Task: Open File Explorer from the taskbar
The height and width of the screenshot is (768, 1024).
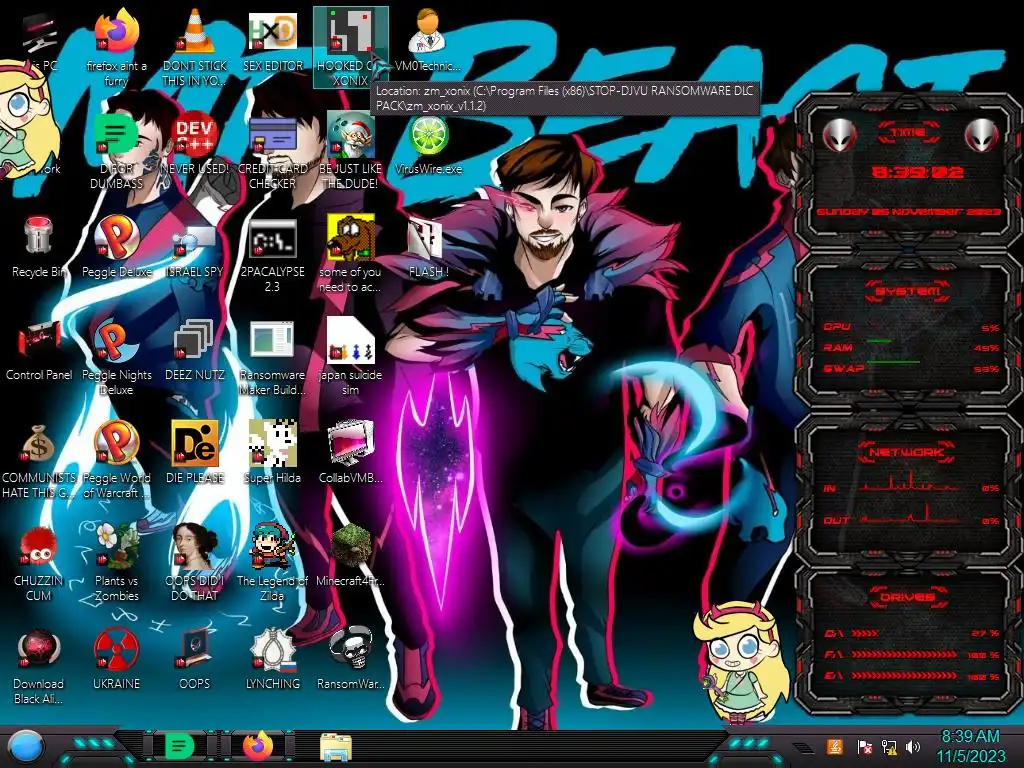Action: tap(336, 747)
